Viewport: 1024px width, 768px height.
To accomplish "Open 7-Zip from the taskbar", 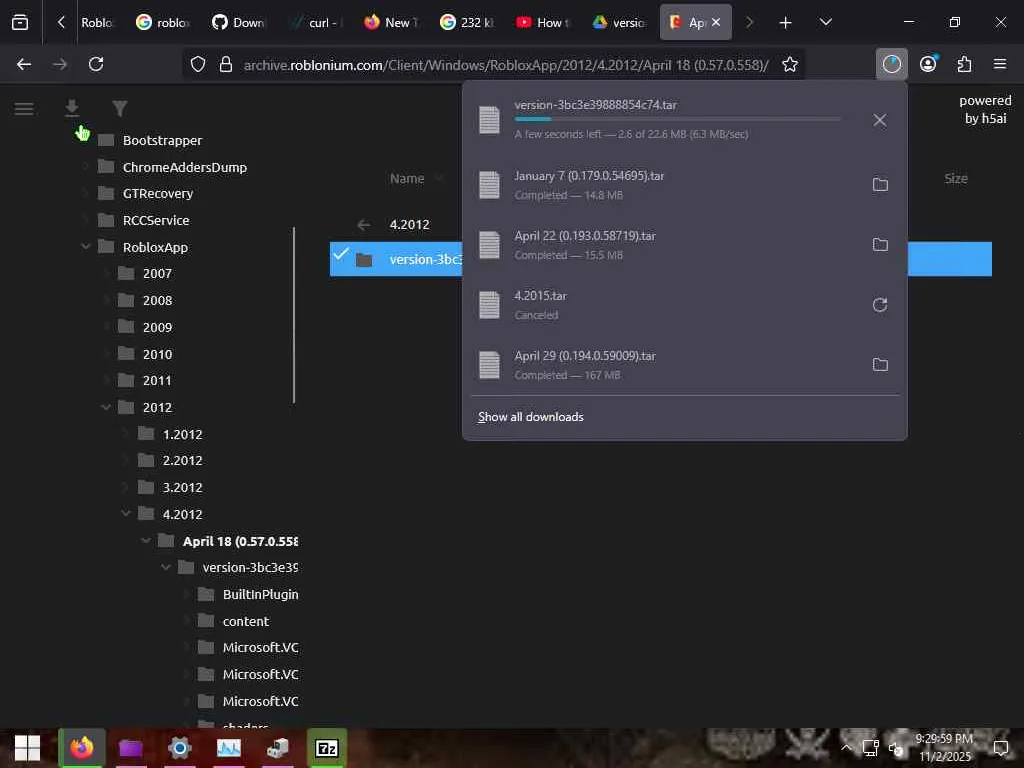I will [x=327, y=748].
